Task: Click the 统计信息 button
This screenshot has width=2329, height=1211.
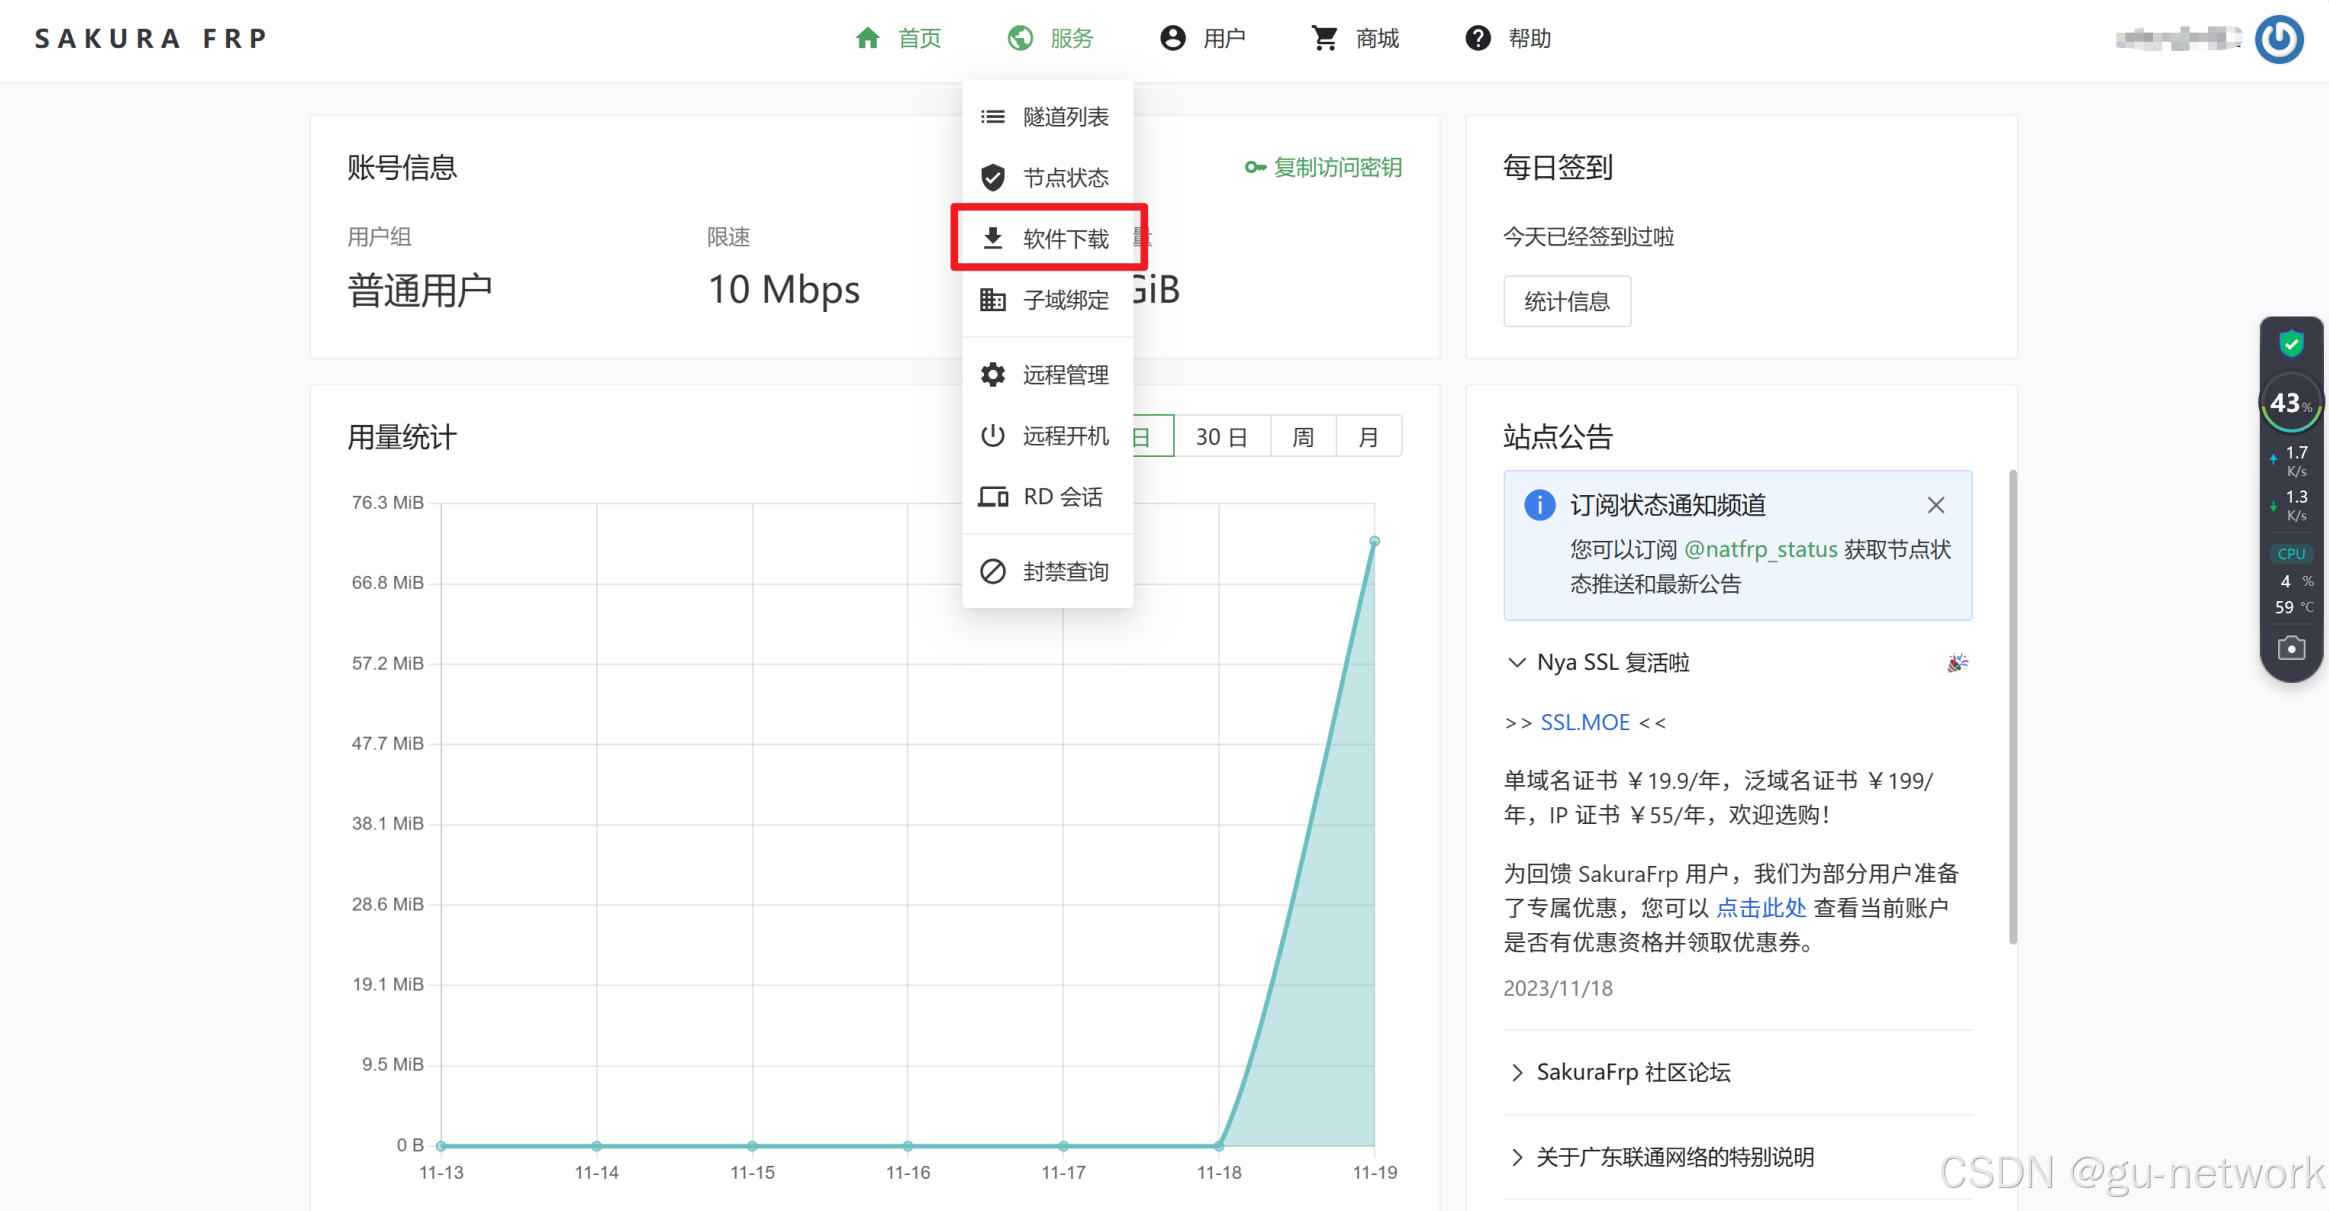Action: click(1566, 301)
